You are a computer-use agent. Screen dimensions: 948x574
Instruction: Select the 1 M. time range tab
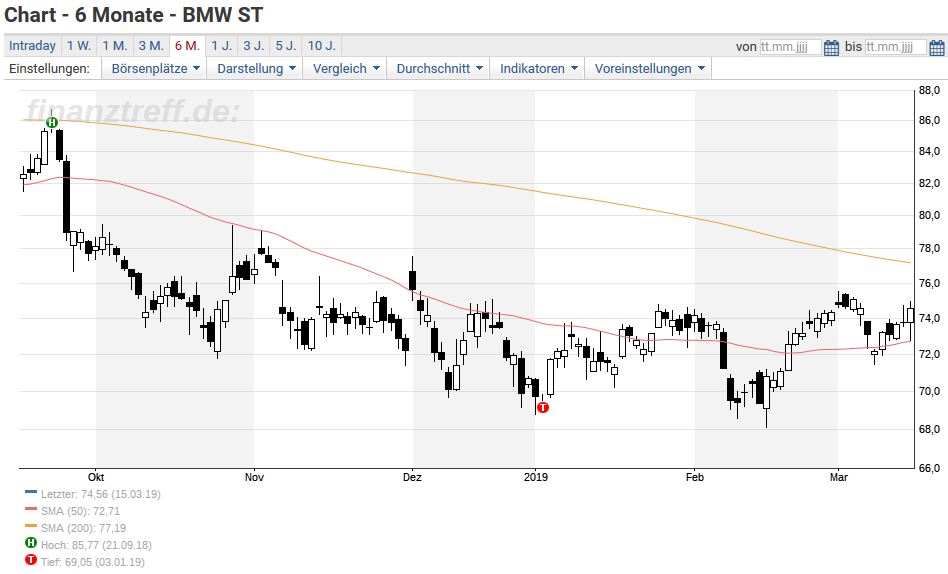pyautogui.click(x=114, y=46)
